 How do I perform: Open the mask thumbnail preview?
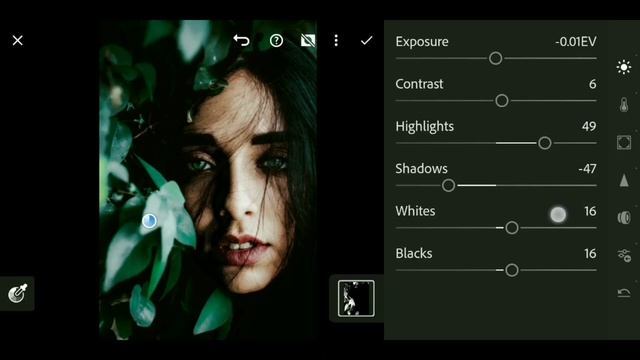(x=356, y=298)
